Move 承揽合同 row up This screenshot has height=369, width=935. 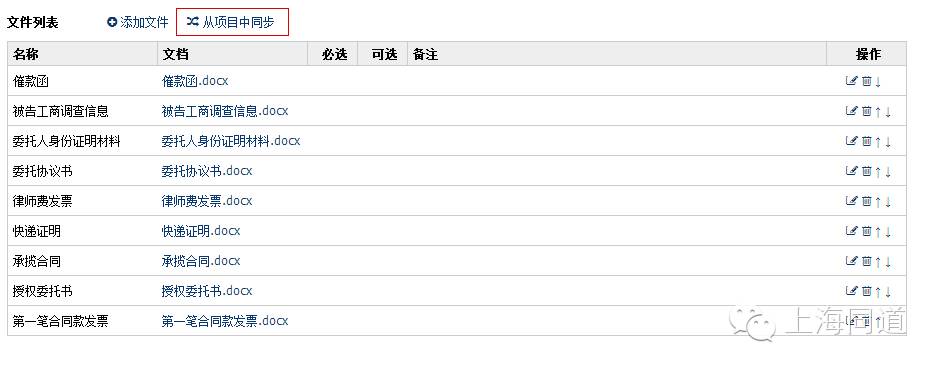point(878,261)
